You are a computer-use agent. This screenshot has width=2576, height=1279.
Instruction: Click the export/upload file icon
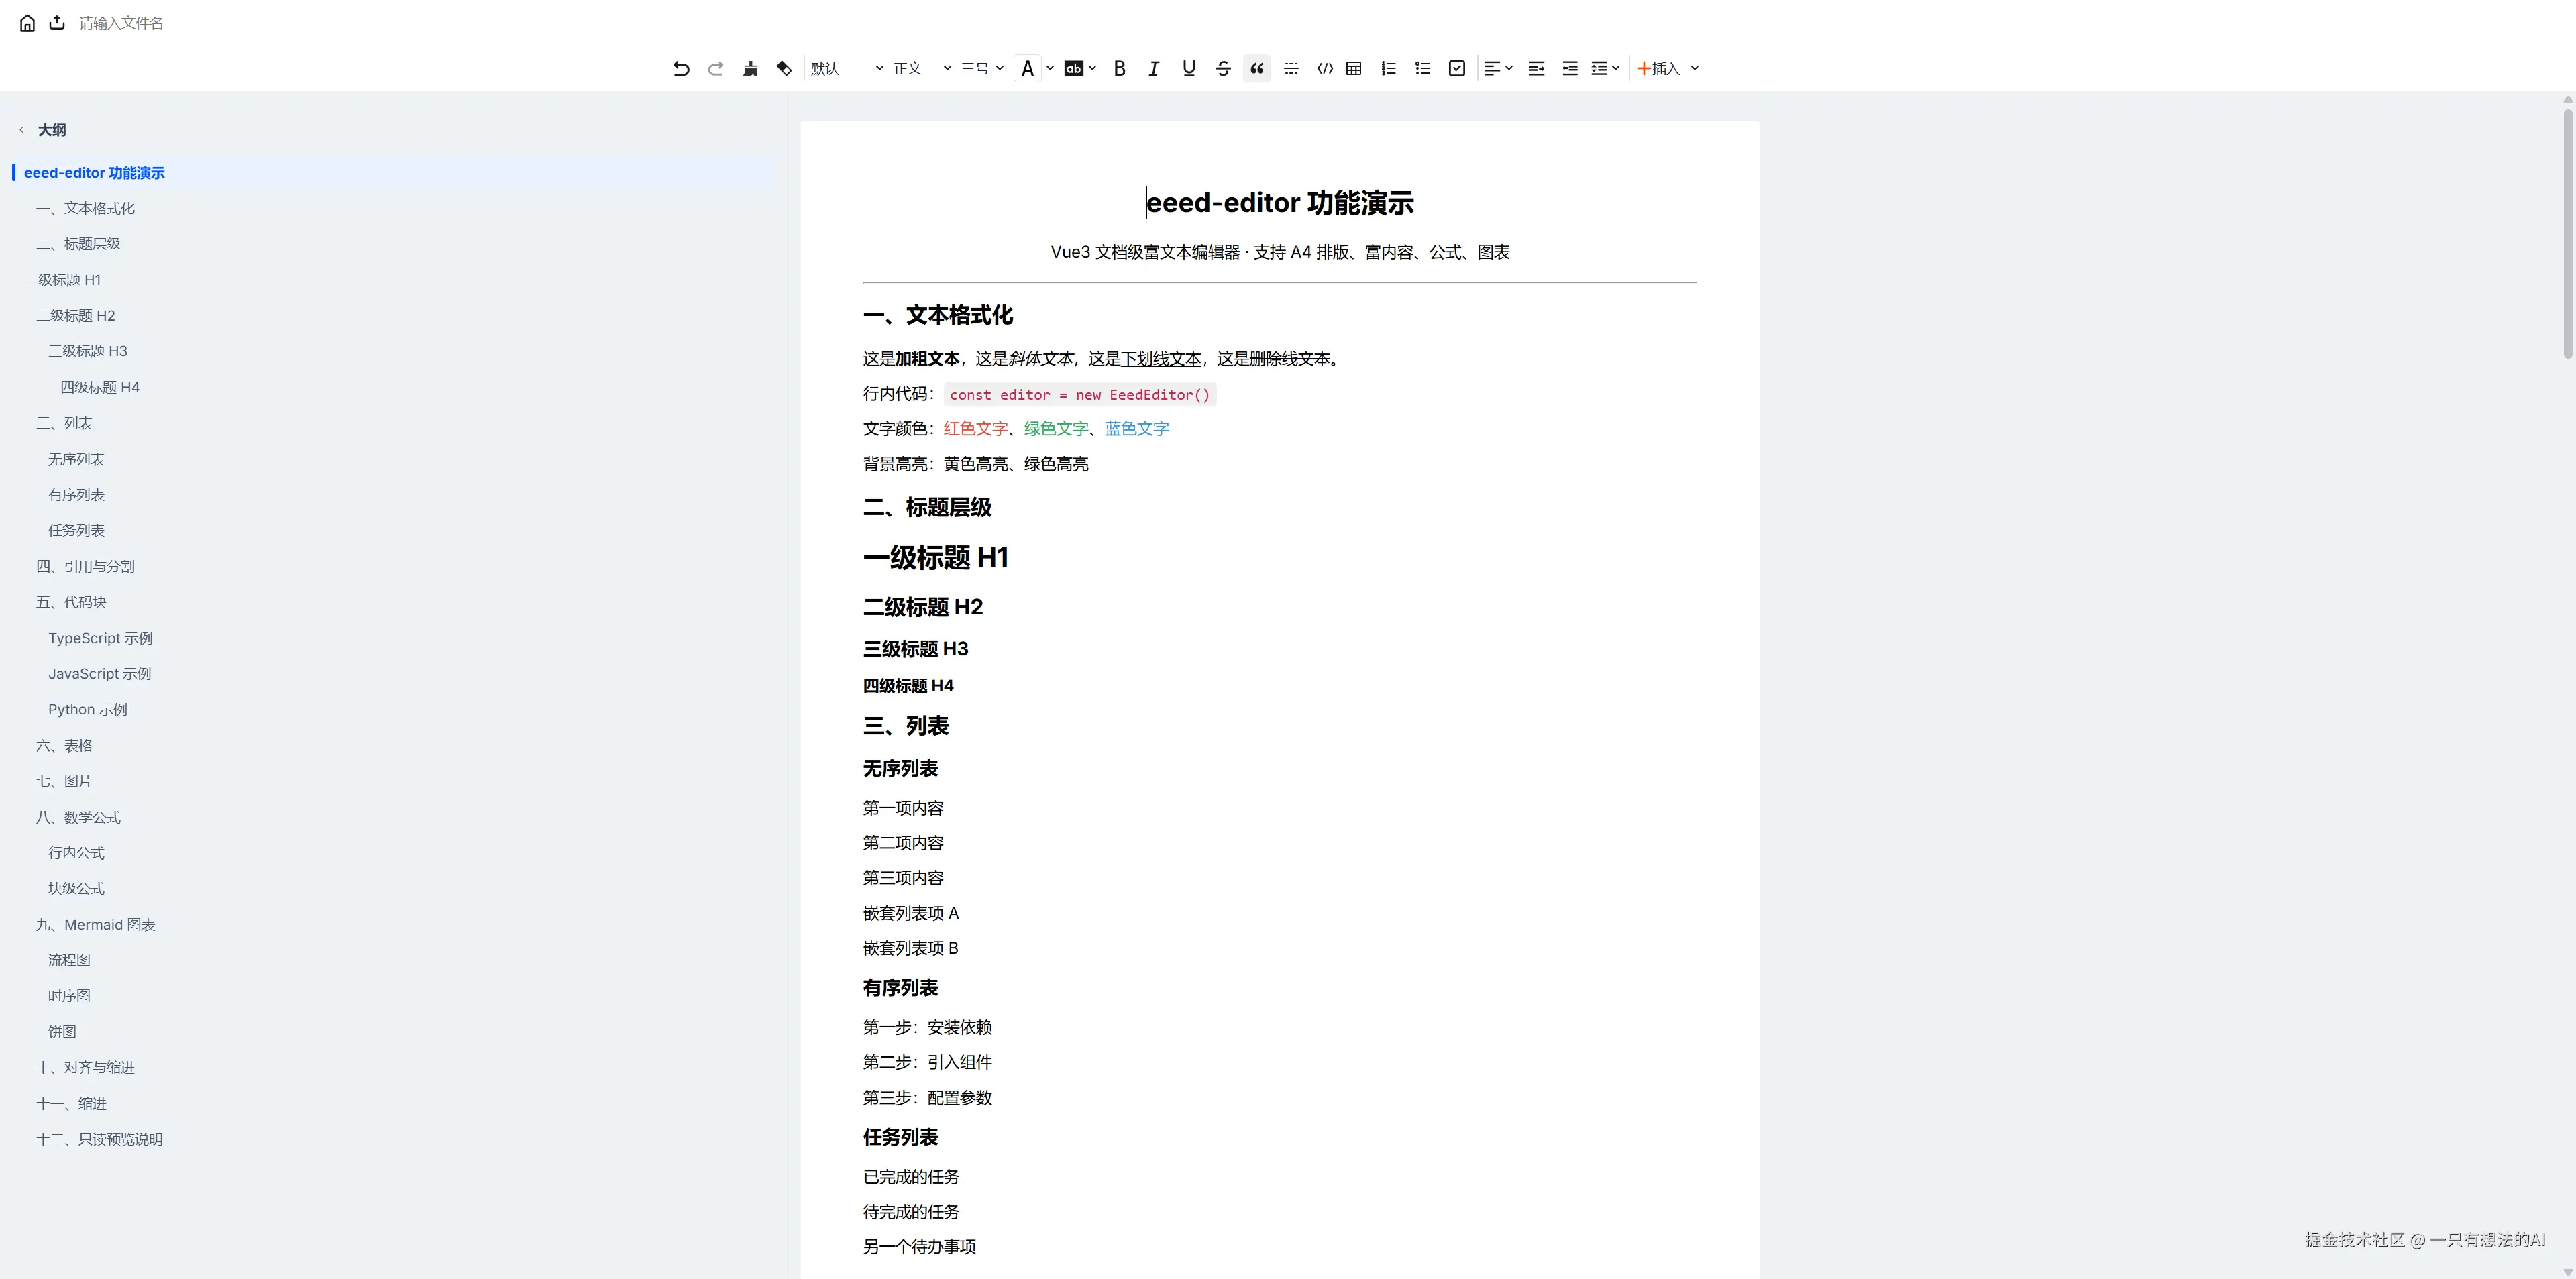57,23
